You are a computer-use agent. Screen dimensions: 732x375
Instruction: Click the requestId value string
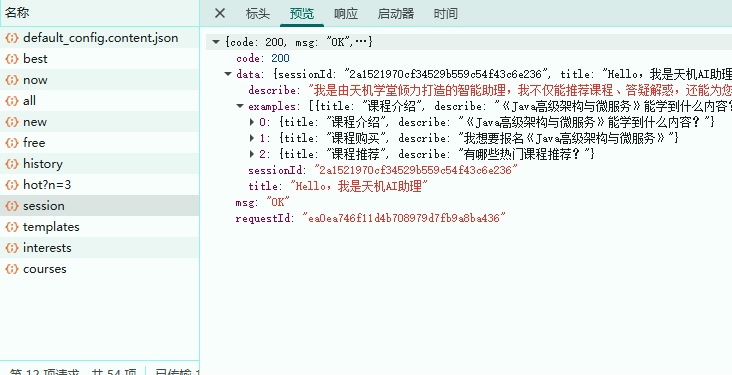[404, 218]
